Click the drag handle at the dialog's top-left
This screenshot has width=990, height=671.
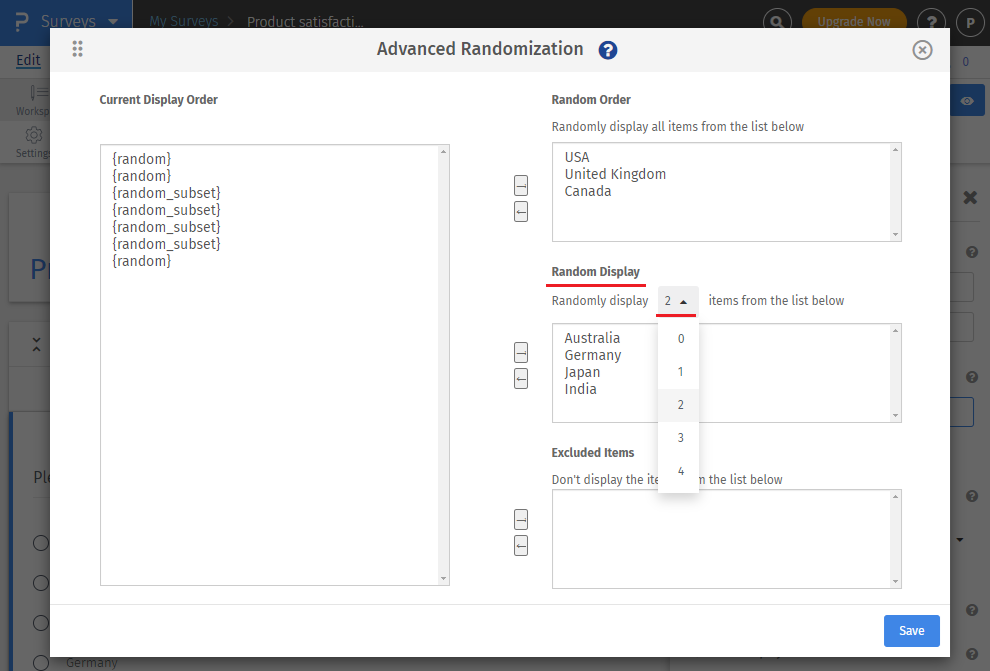[77, 49]
